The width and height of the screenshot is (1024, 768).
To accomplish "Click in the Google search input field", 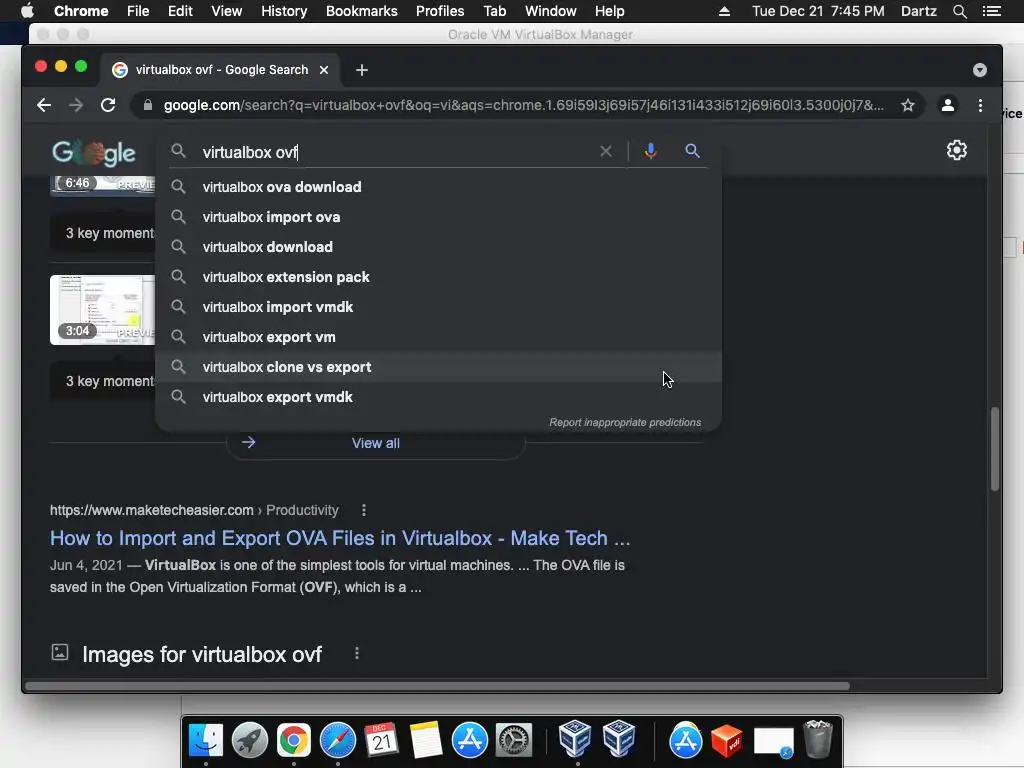I will 395,152.
